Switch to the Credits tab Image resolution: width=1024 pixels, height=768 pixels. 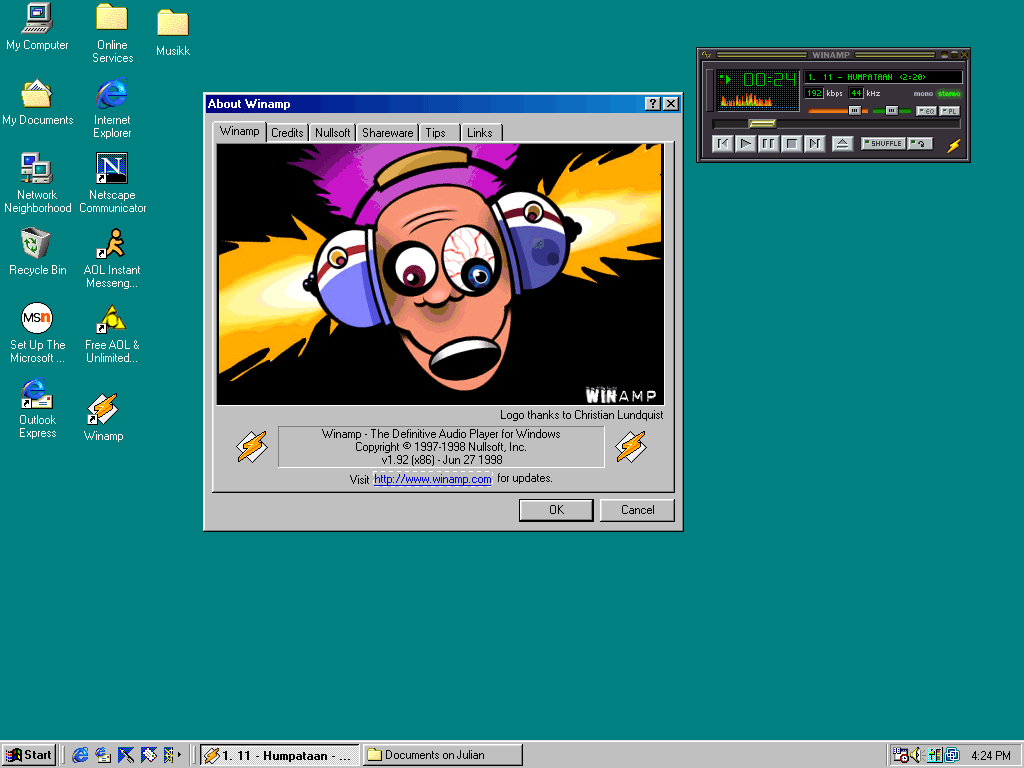[x=287, y=133]
